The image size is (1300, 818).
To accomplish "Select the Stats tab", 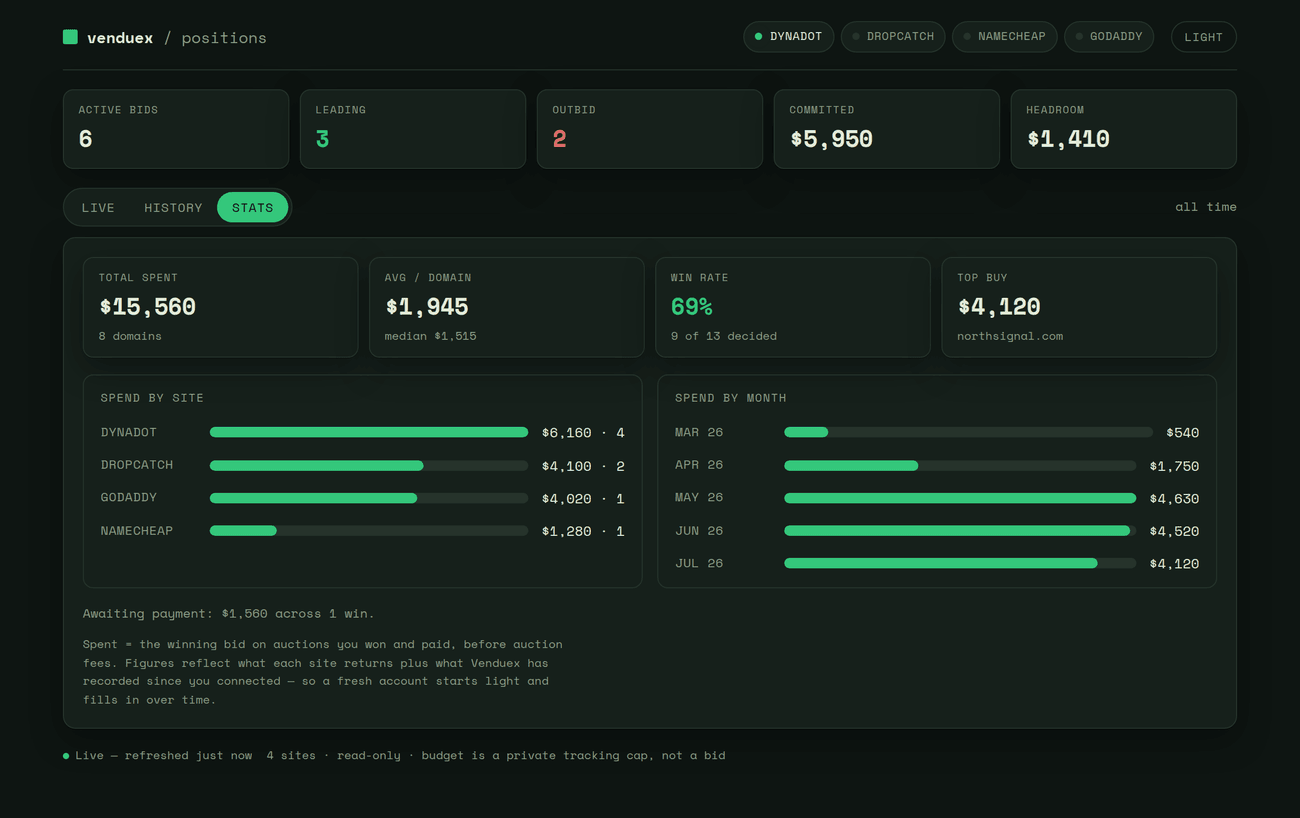I will [x=252, y=208].
